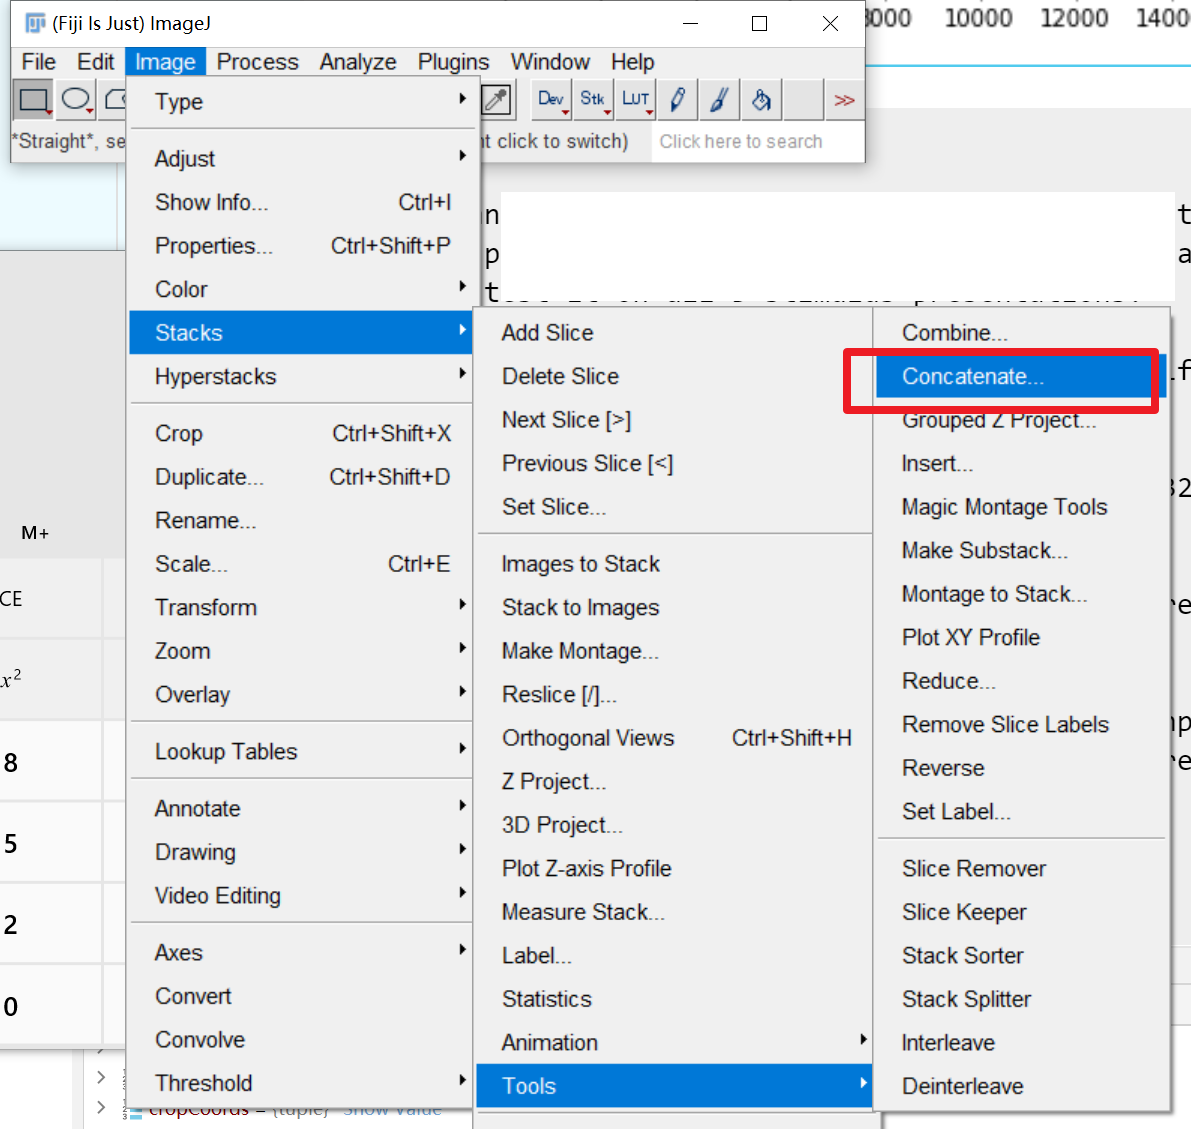The height and width of the screenshot is (1129, 1191).
Task: Open the Edit menu
Action: pyautogui.click(x=96, y=62)
